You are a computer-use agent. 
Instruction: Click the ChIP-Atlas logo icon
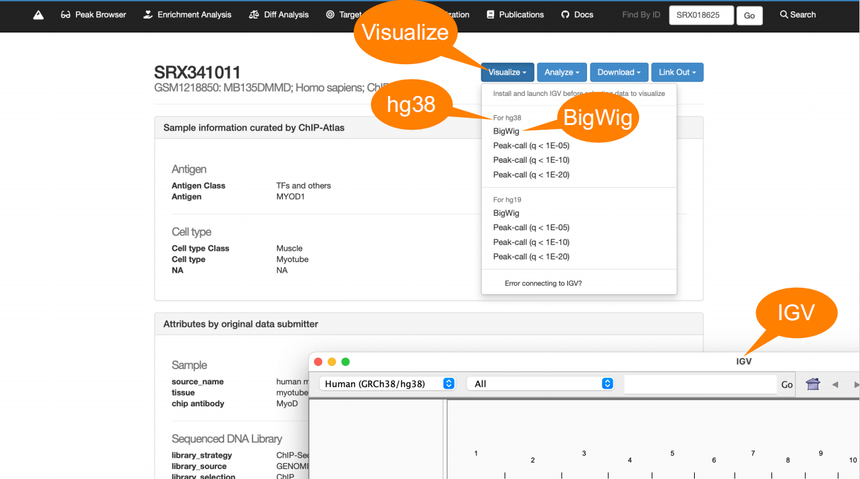click(x=38, y=15)
